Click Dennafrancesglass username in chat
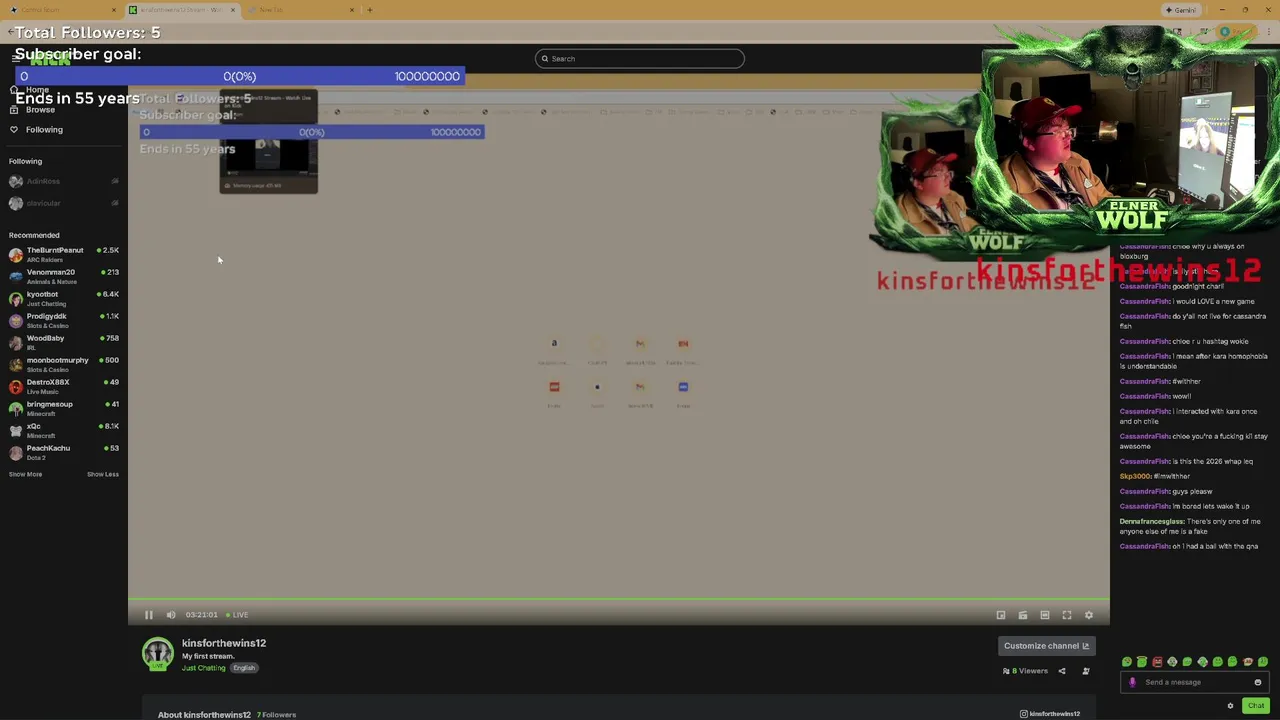 [1151, 521]
